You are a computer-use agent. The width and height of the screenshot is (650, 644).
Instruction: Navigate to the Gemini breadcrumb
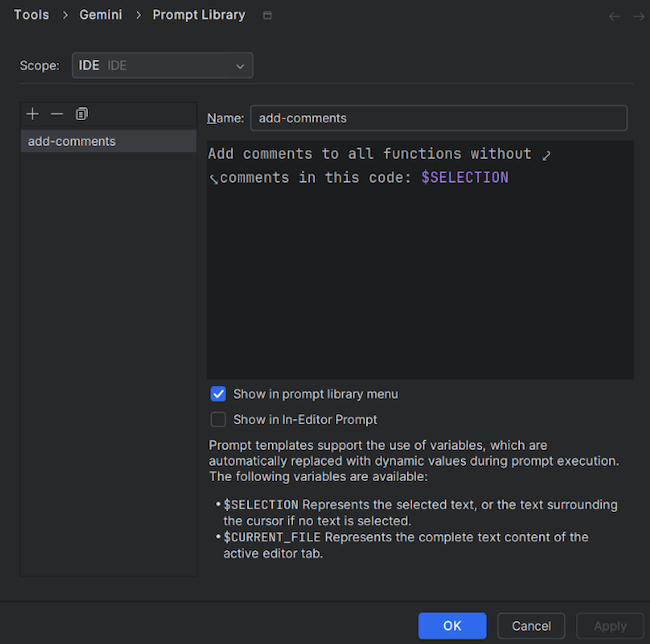[x=101, y=15]
